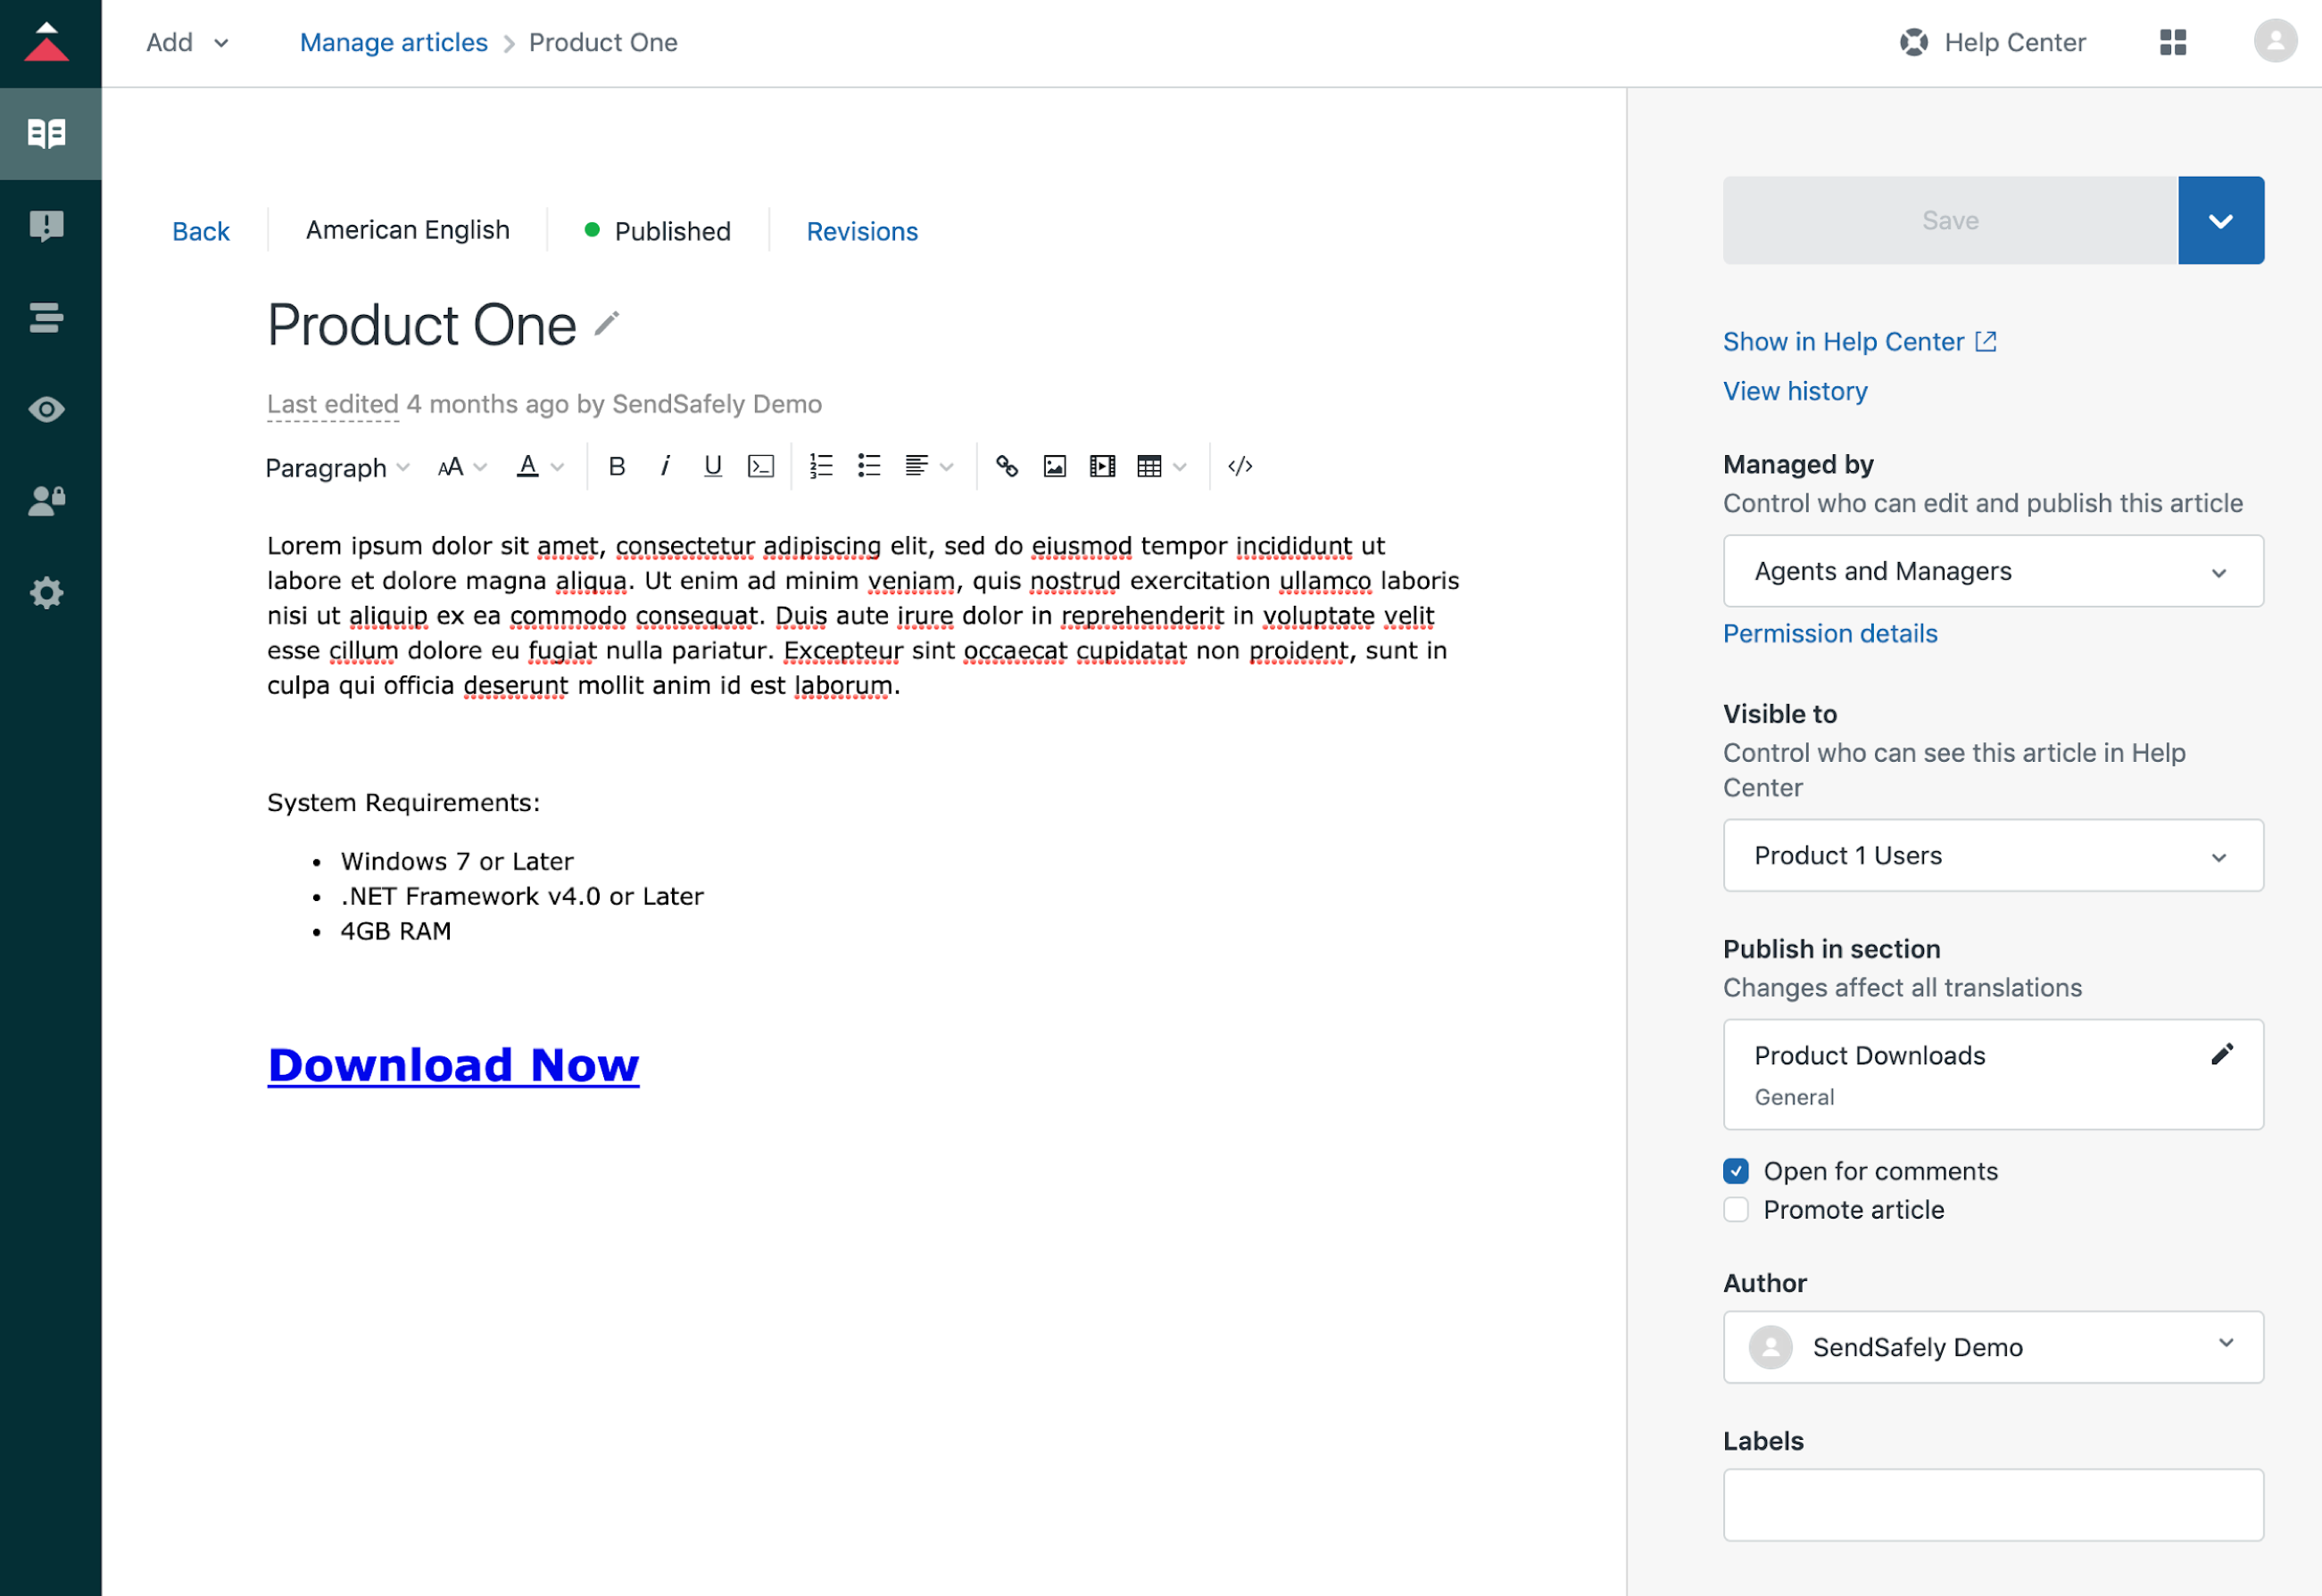Click the Bold formatting icon
The width and height of the screenshot is (2322, 1596).
617,466
